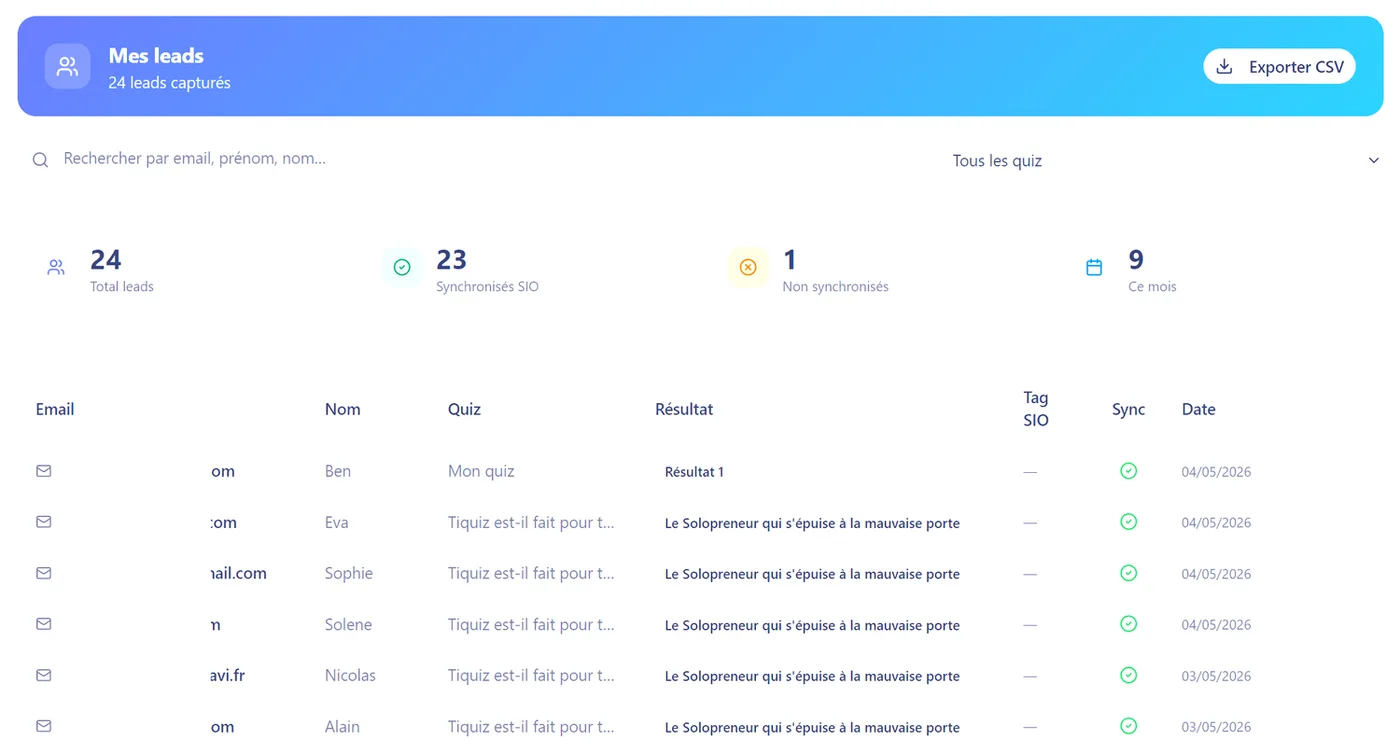This screenshot has height=751, width=1400.
Task: Select the Mon quiz cell
Action: coord(481,471)
